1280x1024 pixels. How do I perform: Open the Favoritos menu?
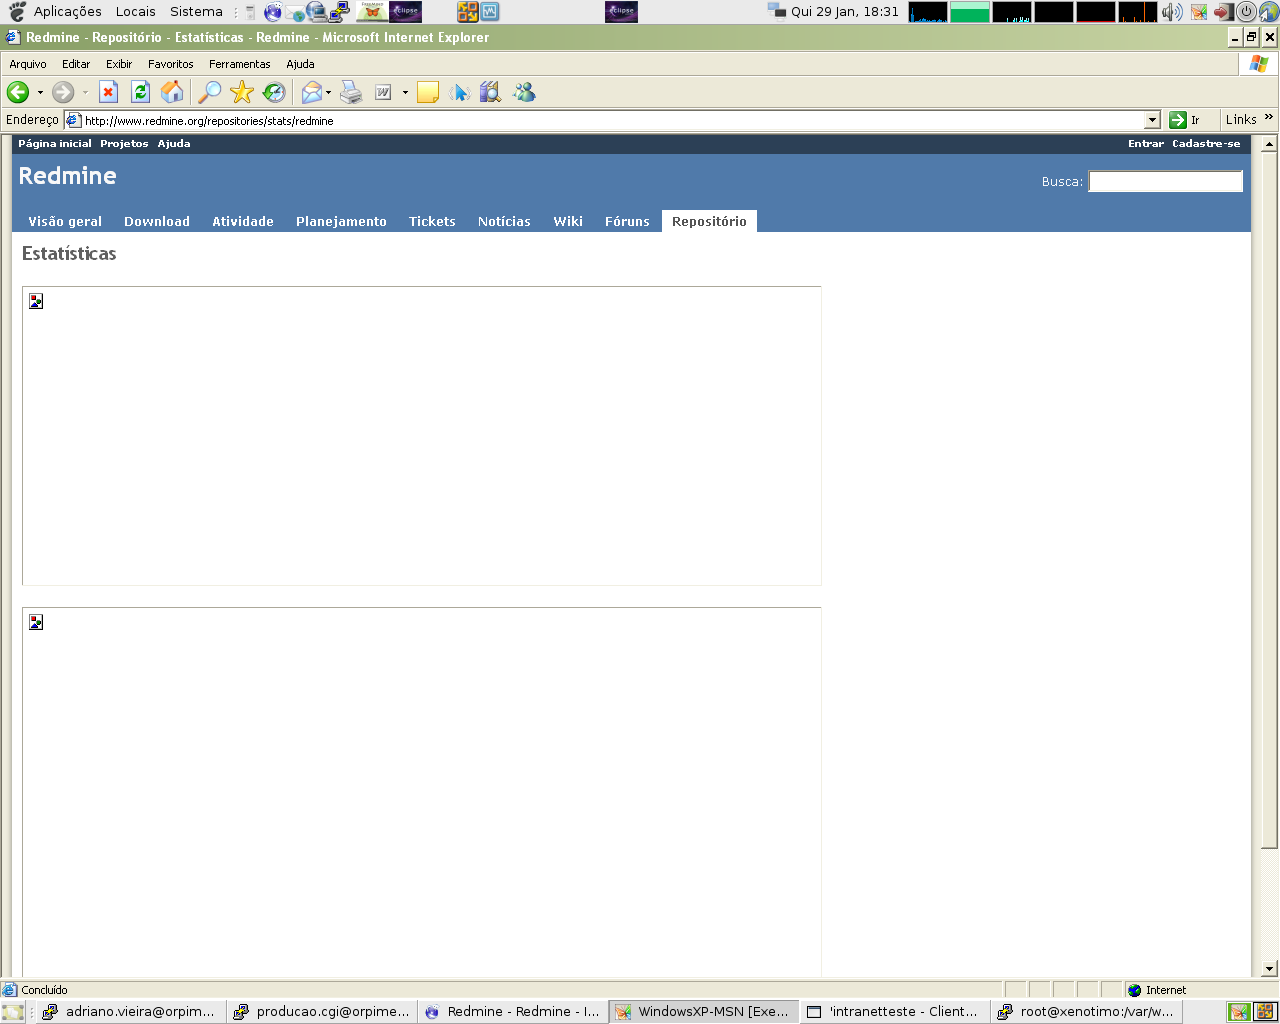(x=171, y=64)
